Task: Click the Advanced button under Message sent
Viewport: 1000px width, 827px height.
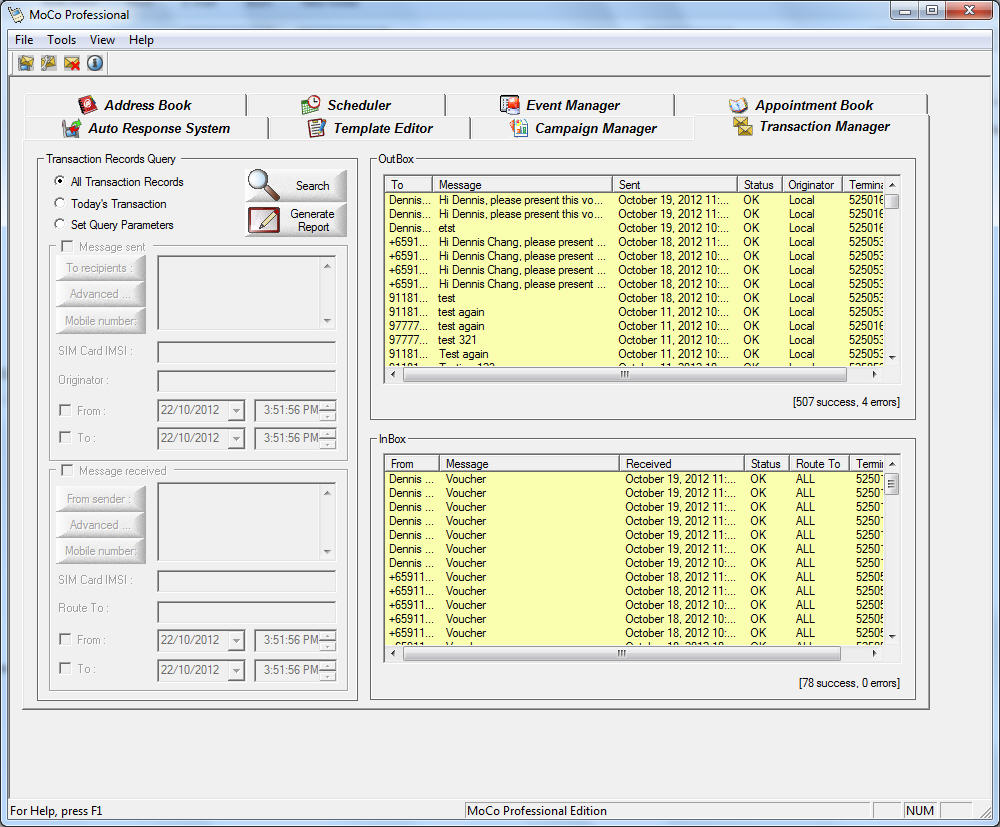Action: click(101, 294)
